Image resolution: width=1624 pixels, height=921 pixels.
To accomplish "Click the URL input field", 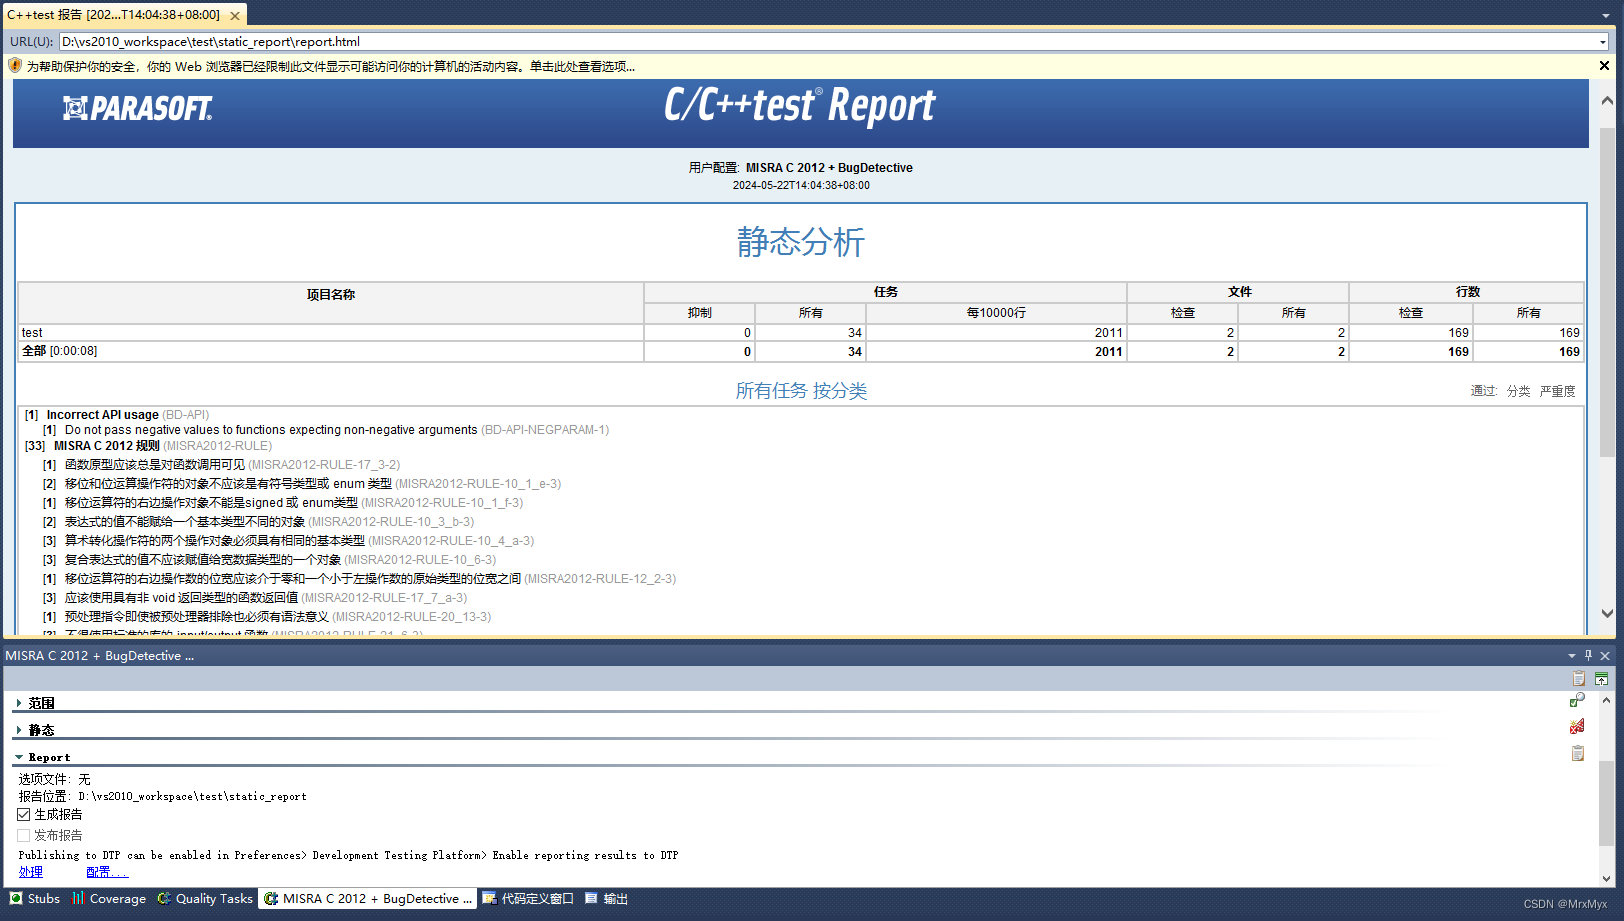I will 828,42.
